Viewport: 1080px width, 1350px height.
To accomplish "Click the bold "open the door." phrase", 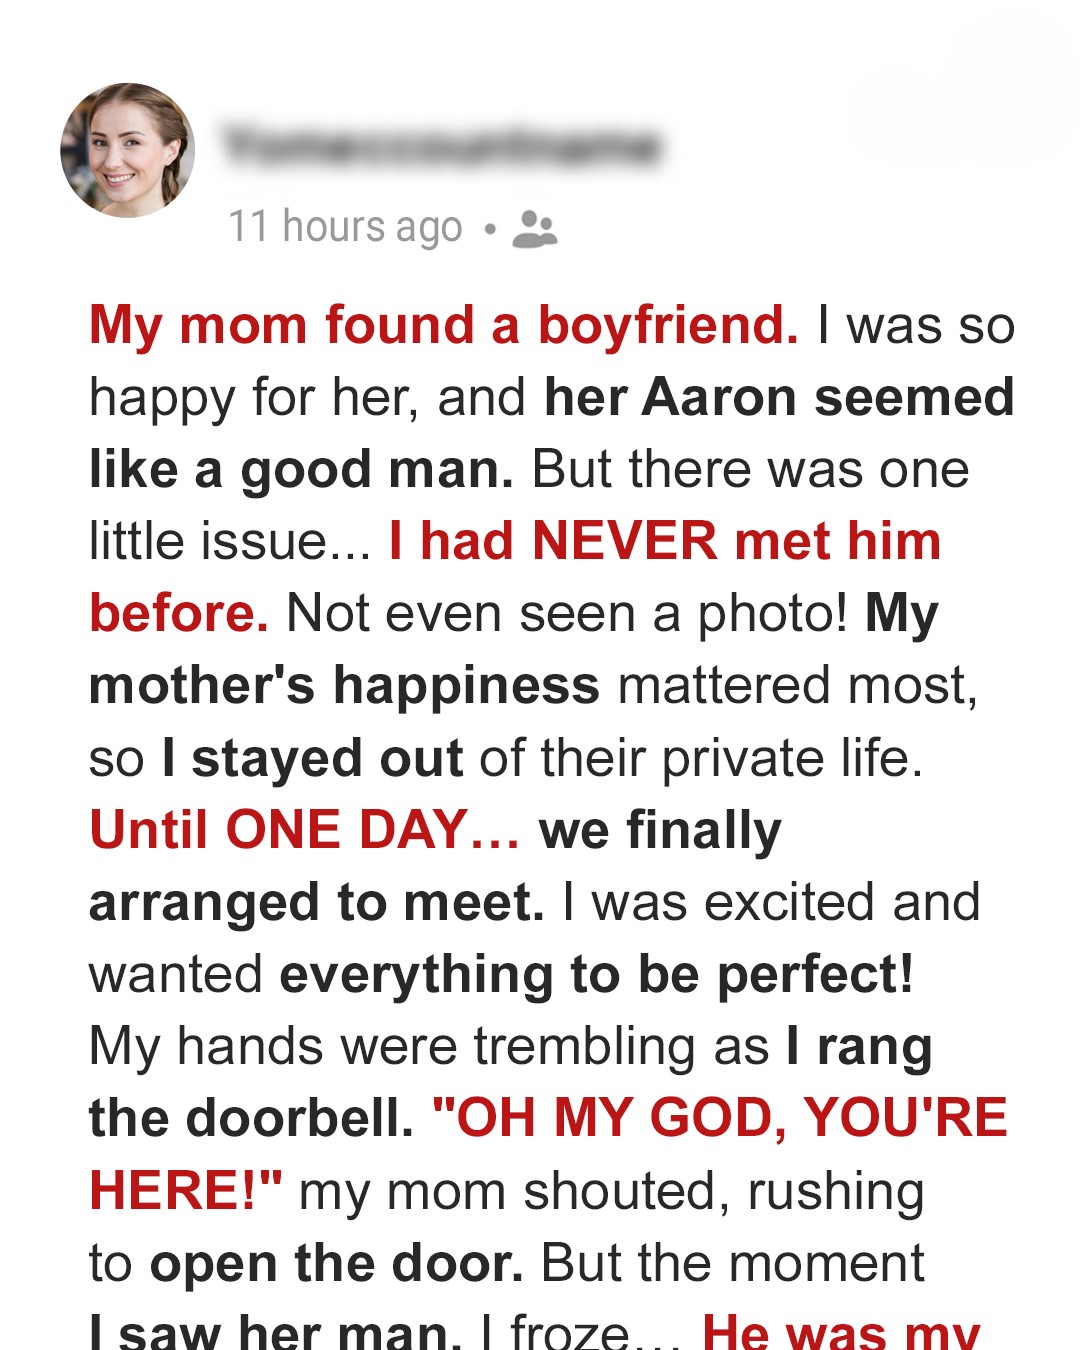I will pos(336,1263).
